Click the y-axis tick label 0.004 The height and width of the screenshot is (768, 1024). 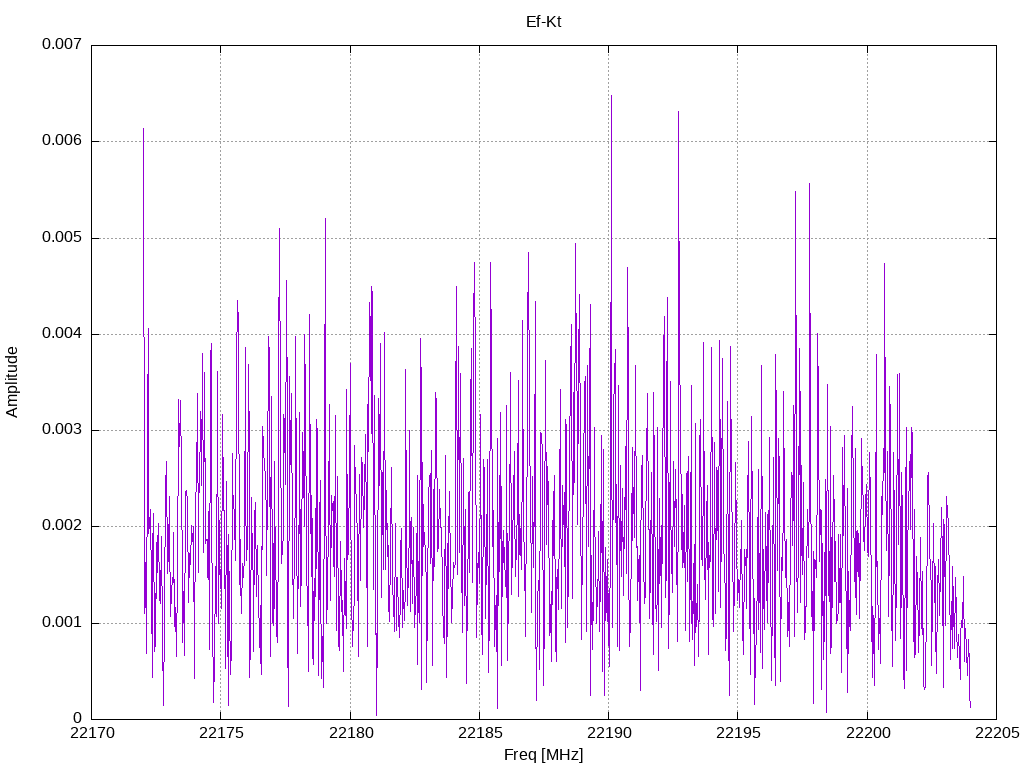(62, 333)
